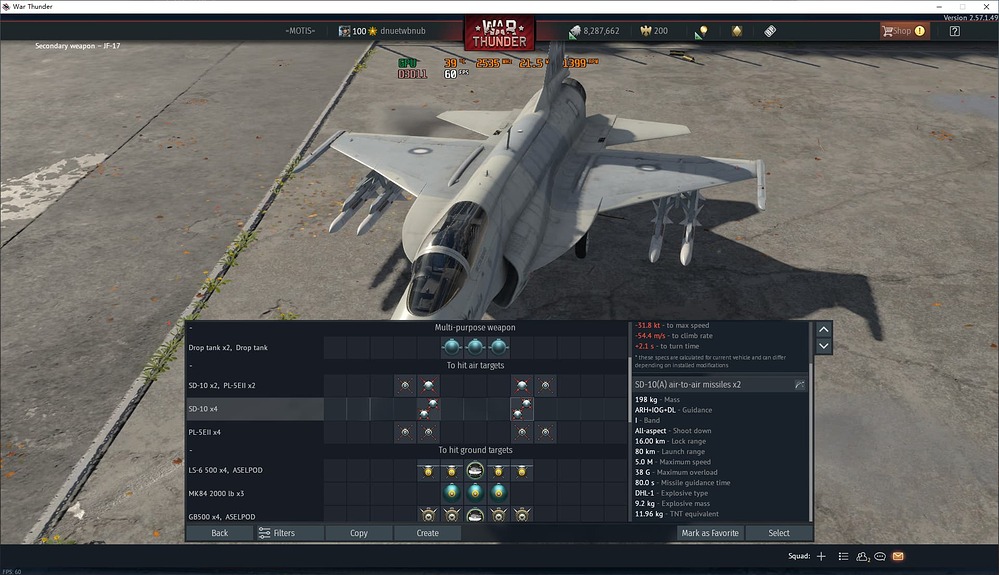Click the War Thunder logo
Viewport: 999px width, 575px height.
500,34
